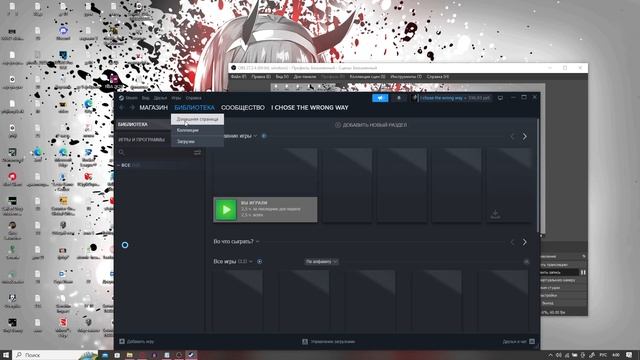The image size is (640, 360).
Task: Open the МАГАЗИН tab in Steam
Action: click(x=153, y=108)
